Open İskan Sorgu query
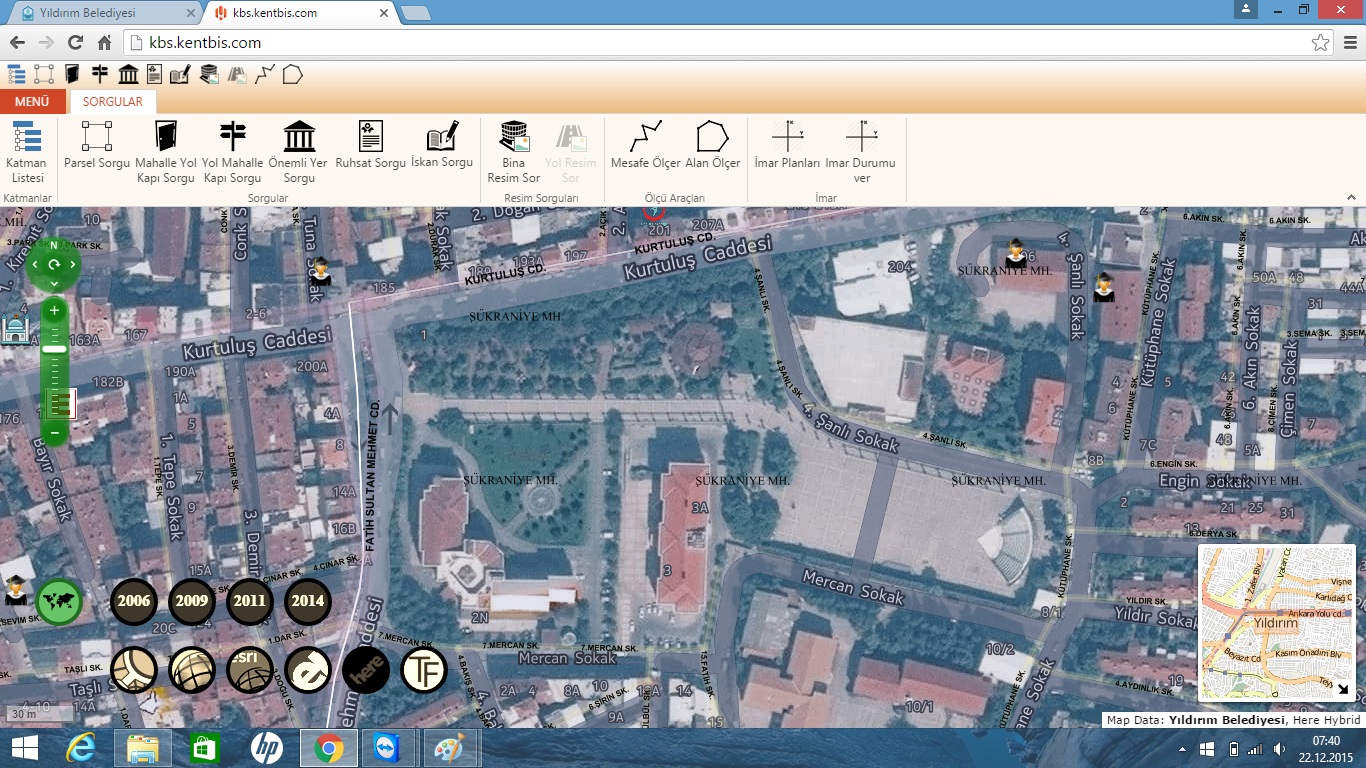 442,145
